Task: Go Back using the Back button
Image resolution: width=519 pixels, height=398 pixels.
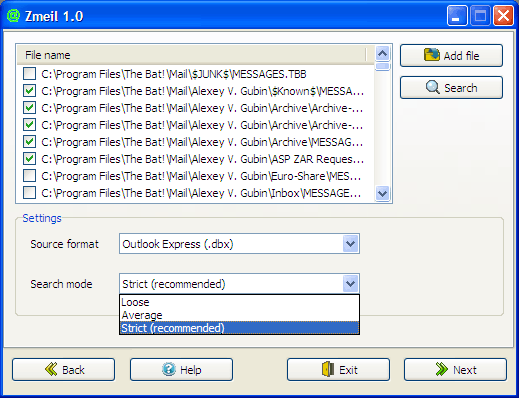Action: point(64,369)
